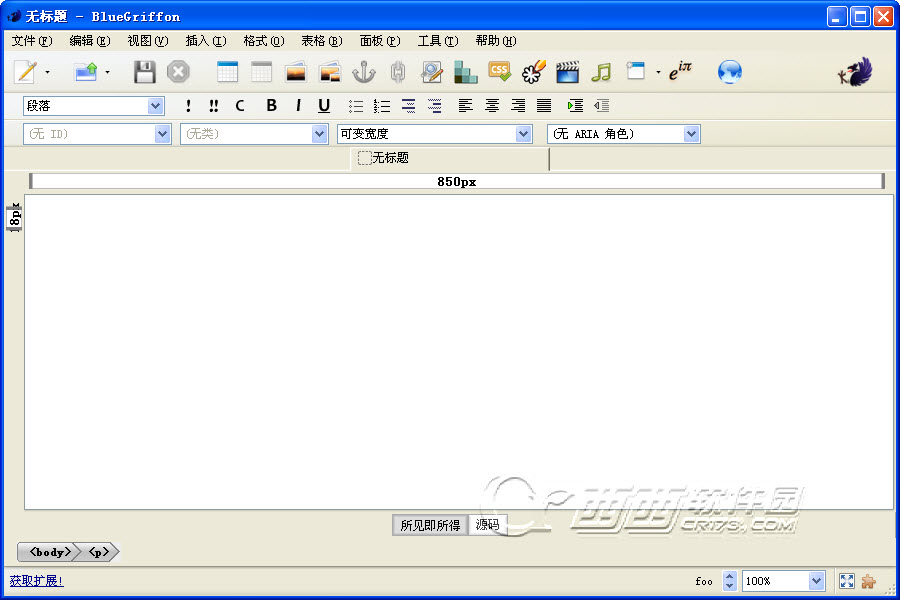Click the globe browser preview icon
Image resolution: width=900 pixels, height=600 pixels.
pos(730,72)
